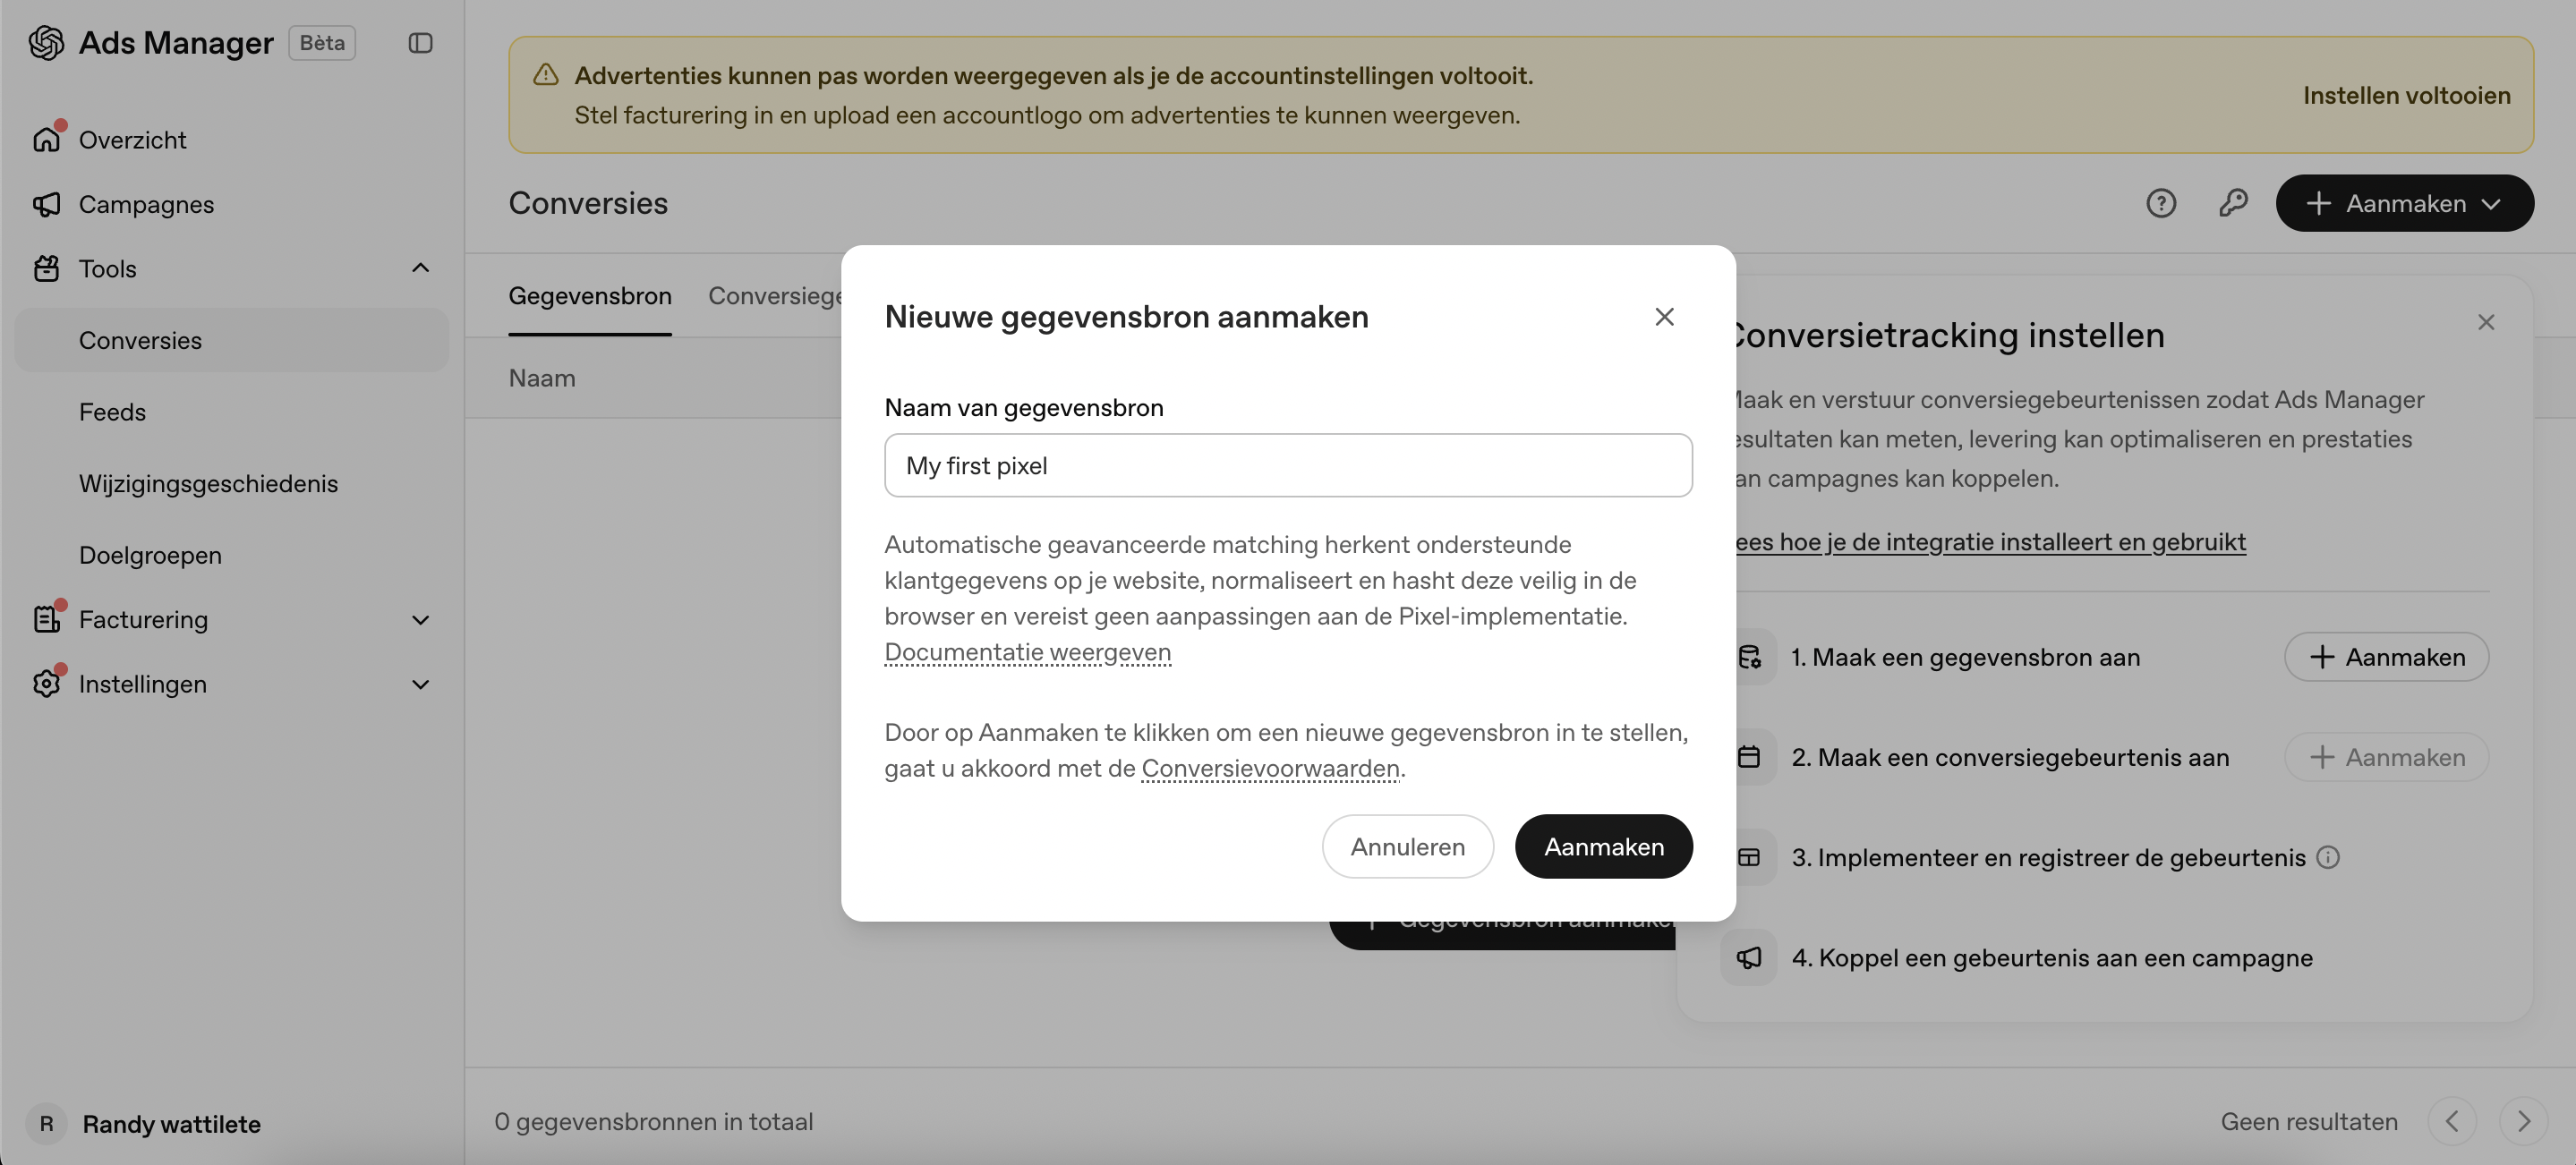Click the dialog's black Aanmaken button
The height and width of the screenshot is (1165, 2576).
pos(1603,846)
